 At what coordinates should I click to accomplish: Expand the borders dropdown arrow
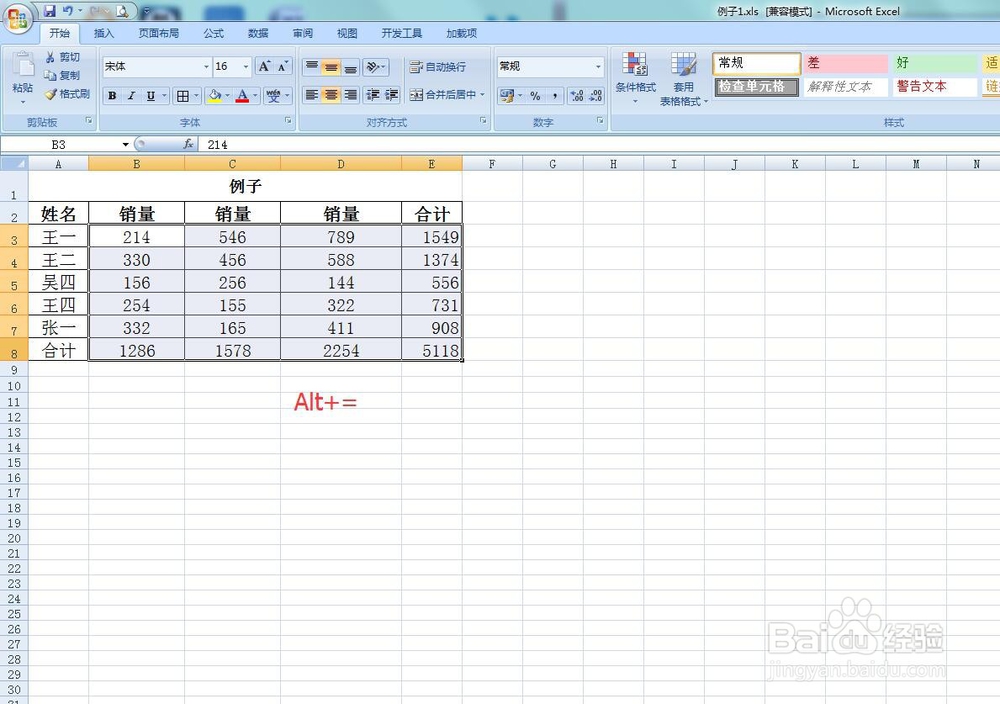[196, 96]
